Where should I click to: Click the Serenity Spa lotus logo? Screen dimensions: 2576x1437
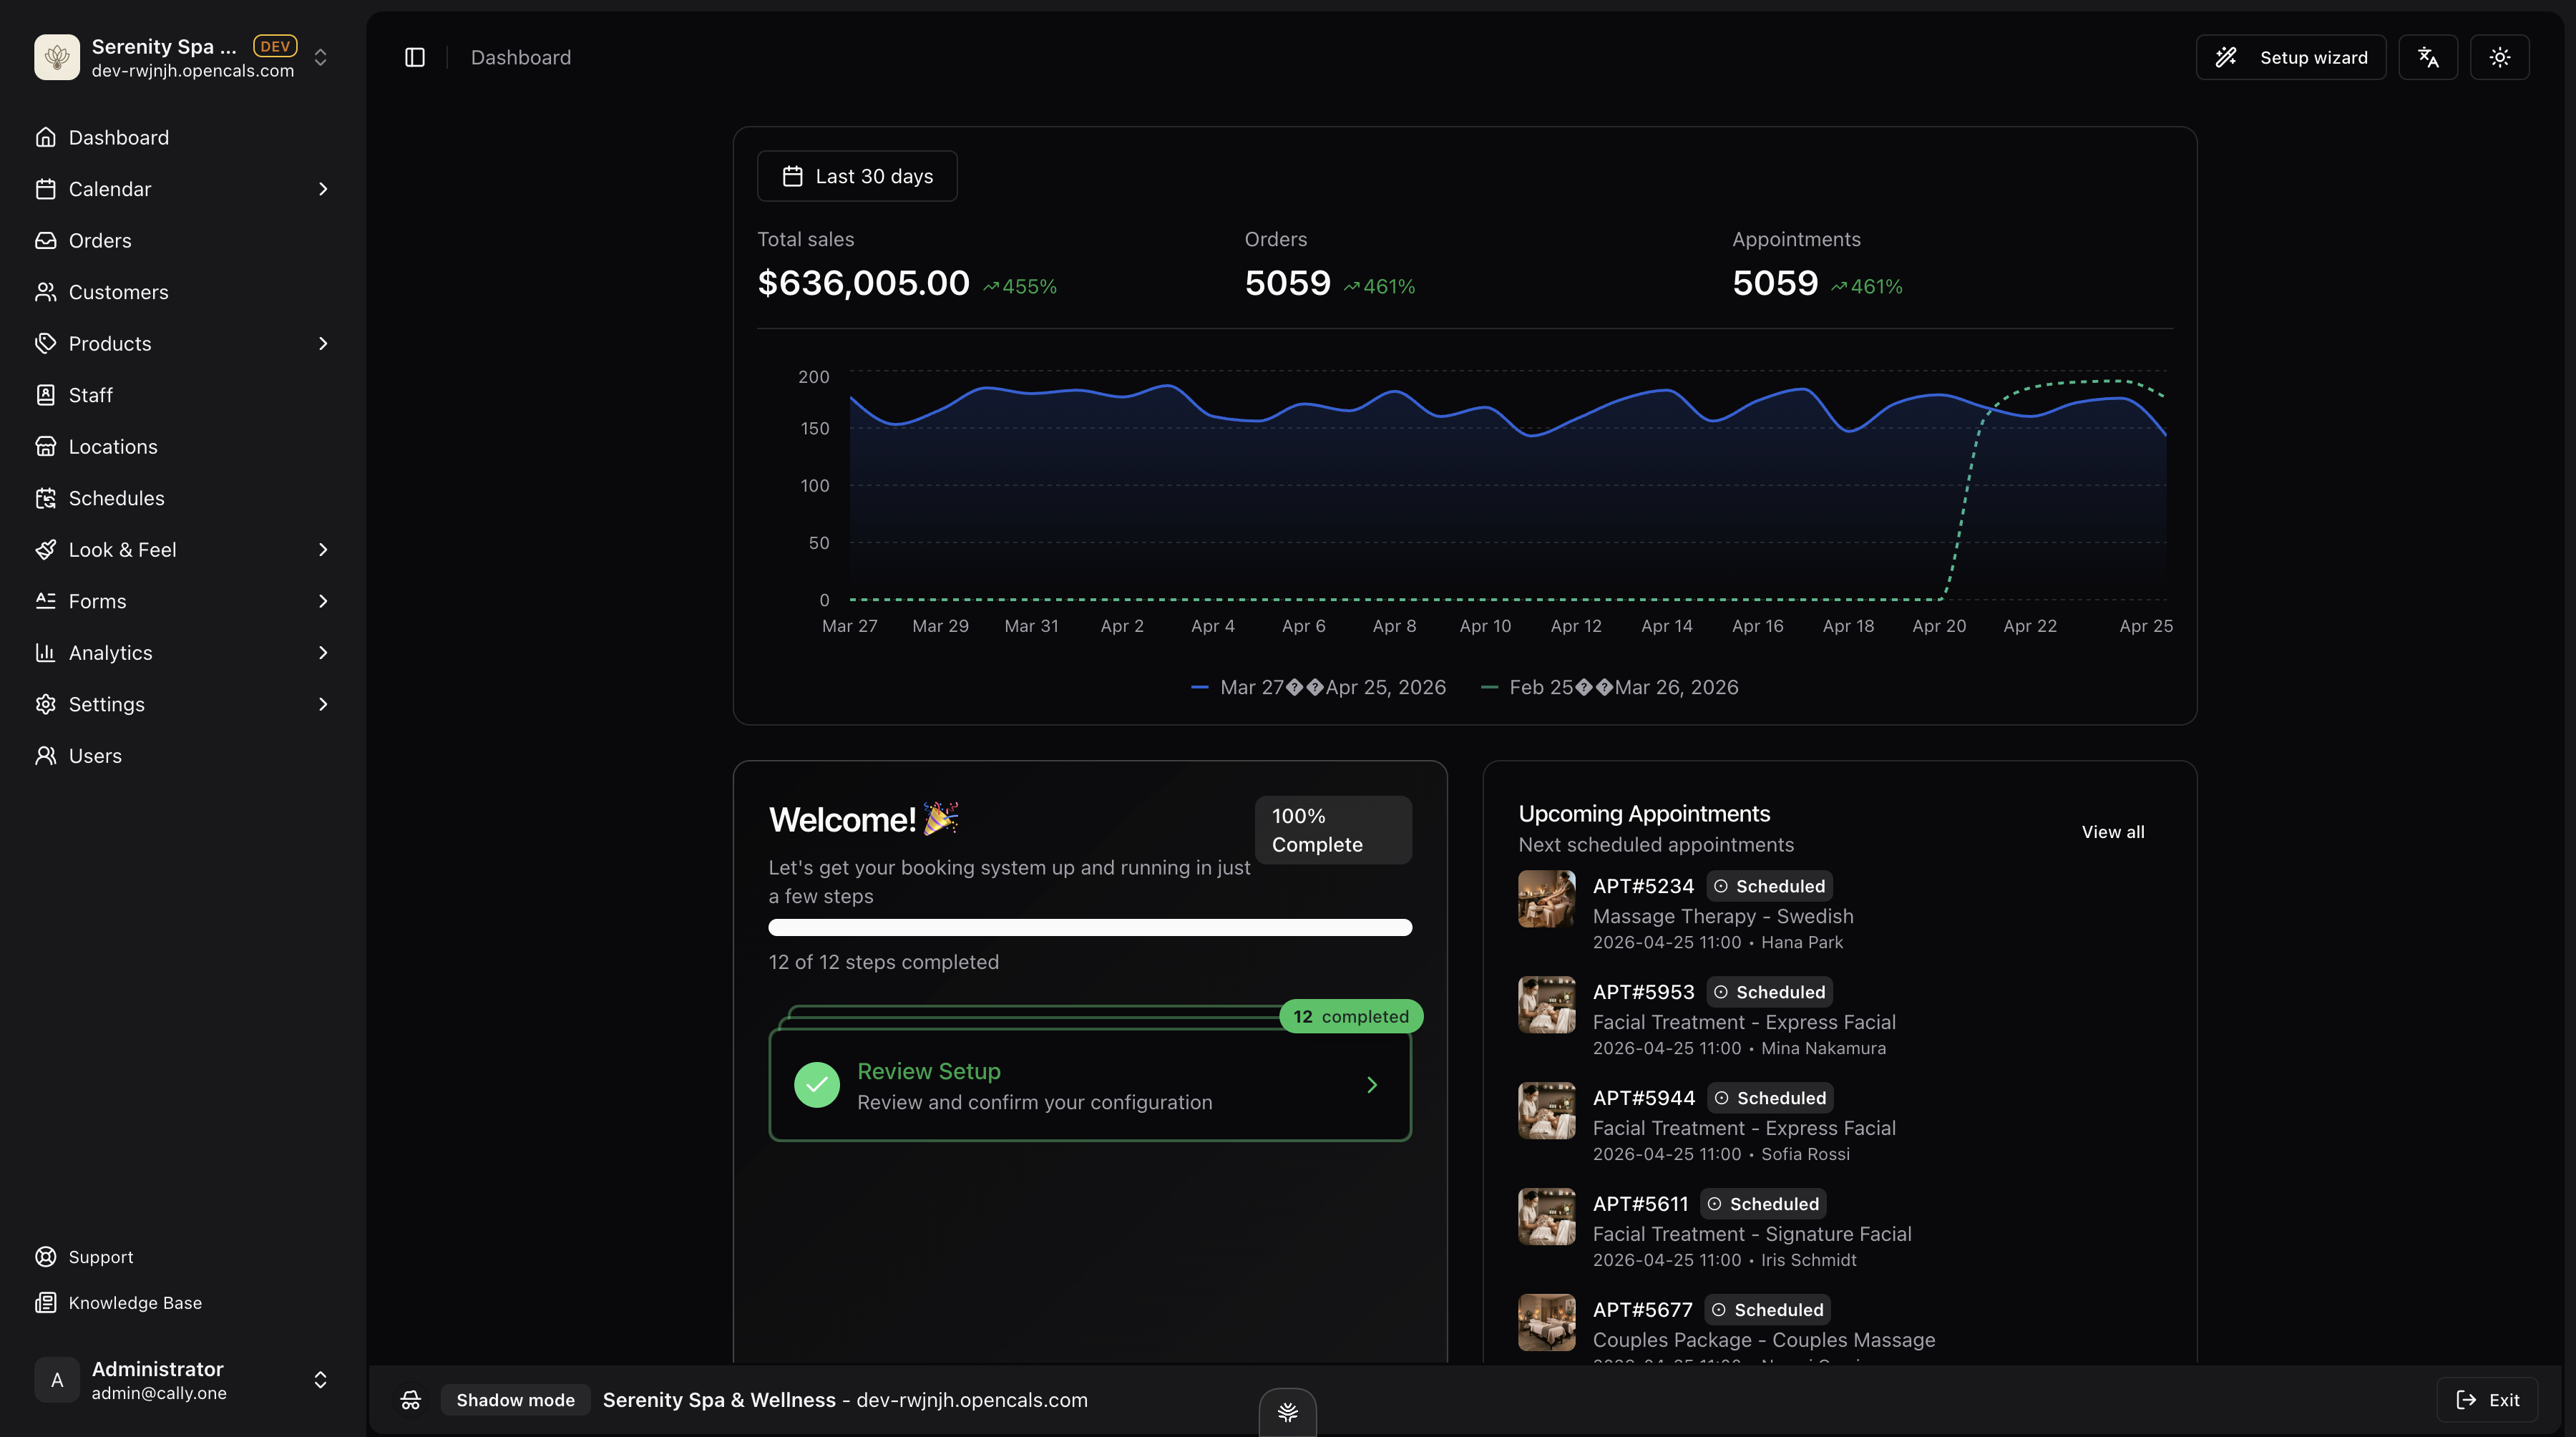point(57,57)
